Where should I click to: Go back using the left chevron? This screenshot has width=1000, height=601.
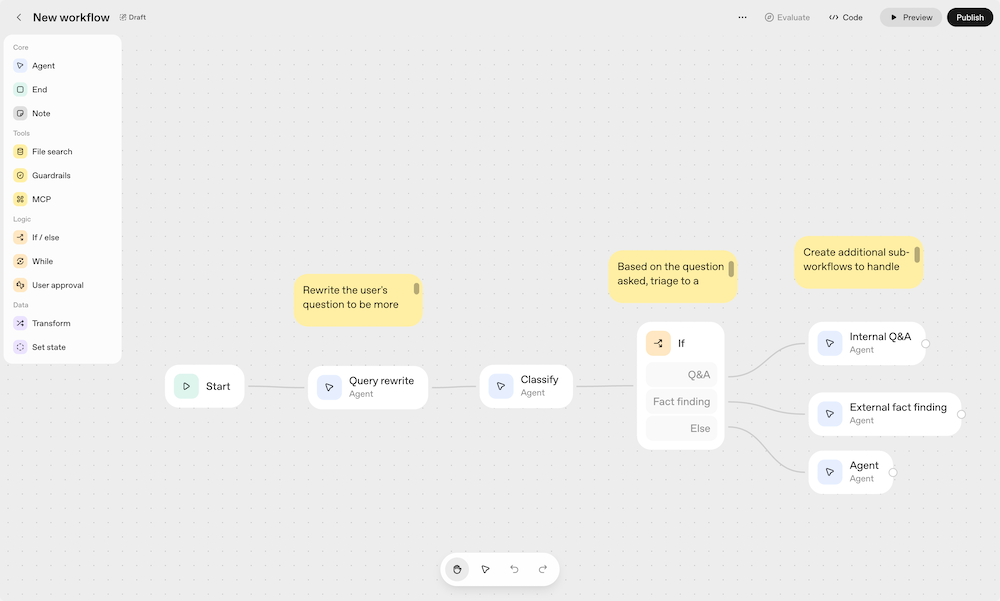click(x=18, y=17)
